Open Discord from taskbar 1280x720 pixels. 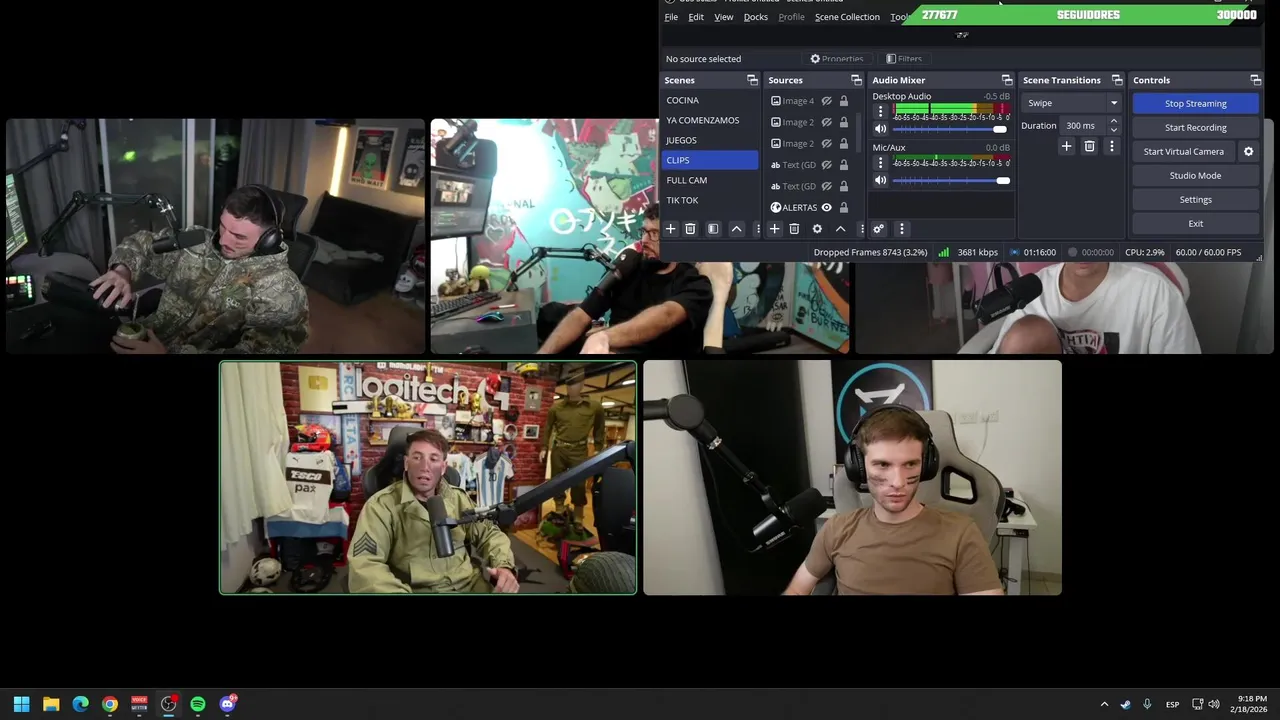(227, 704)
